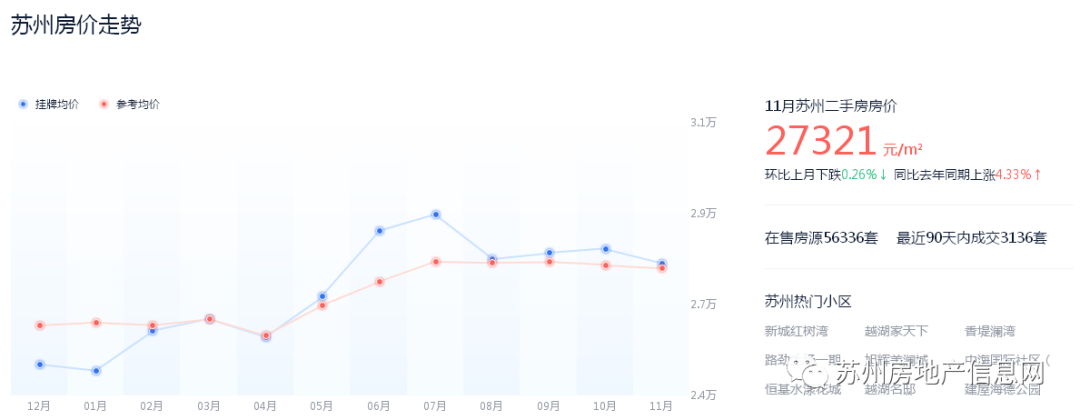Select the red 07月 data point
This screenshot has width=1080, height=420.
click(x=436, y=262)
